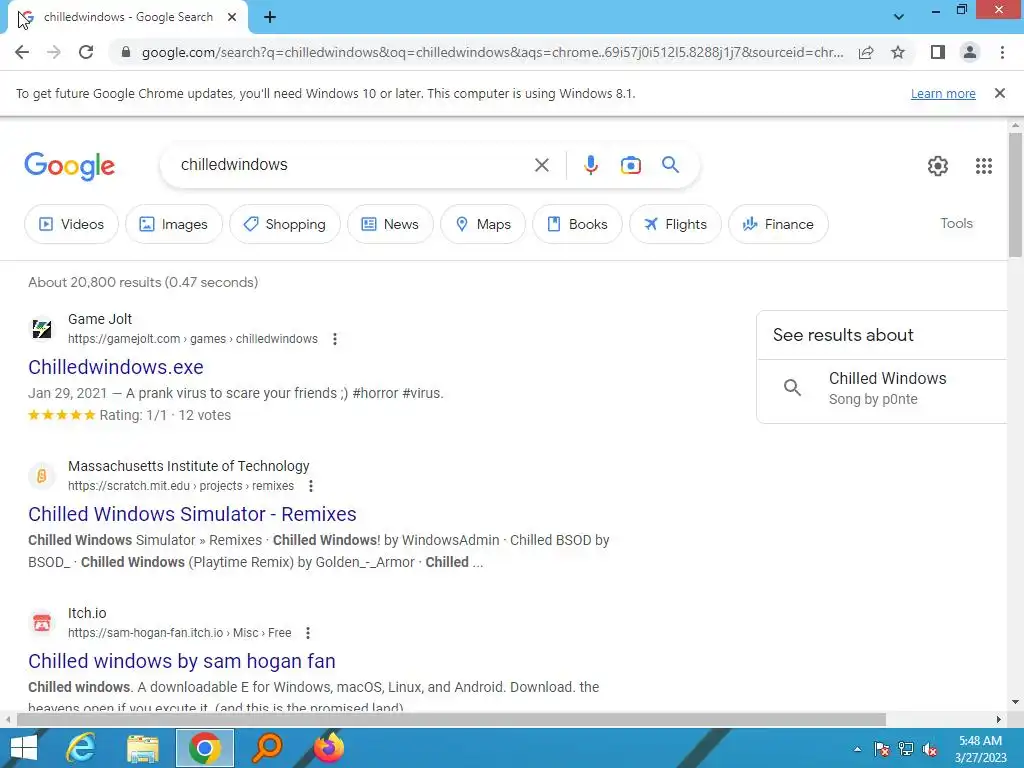Bookmark this page with the star
This screenshot has height=768, width=1024.
(x=898, y=52)
